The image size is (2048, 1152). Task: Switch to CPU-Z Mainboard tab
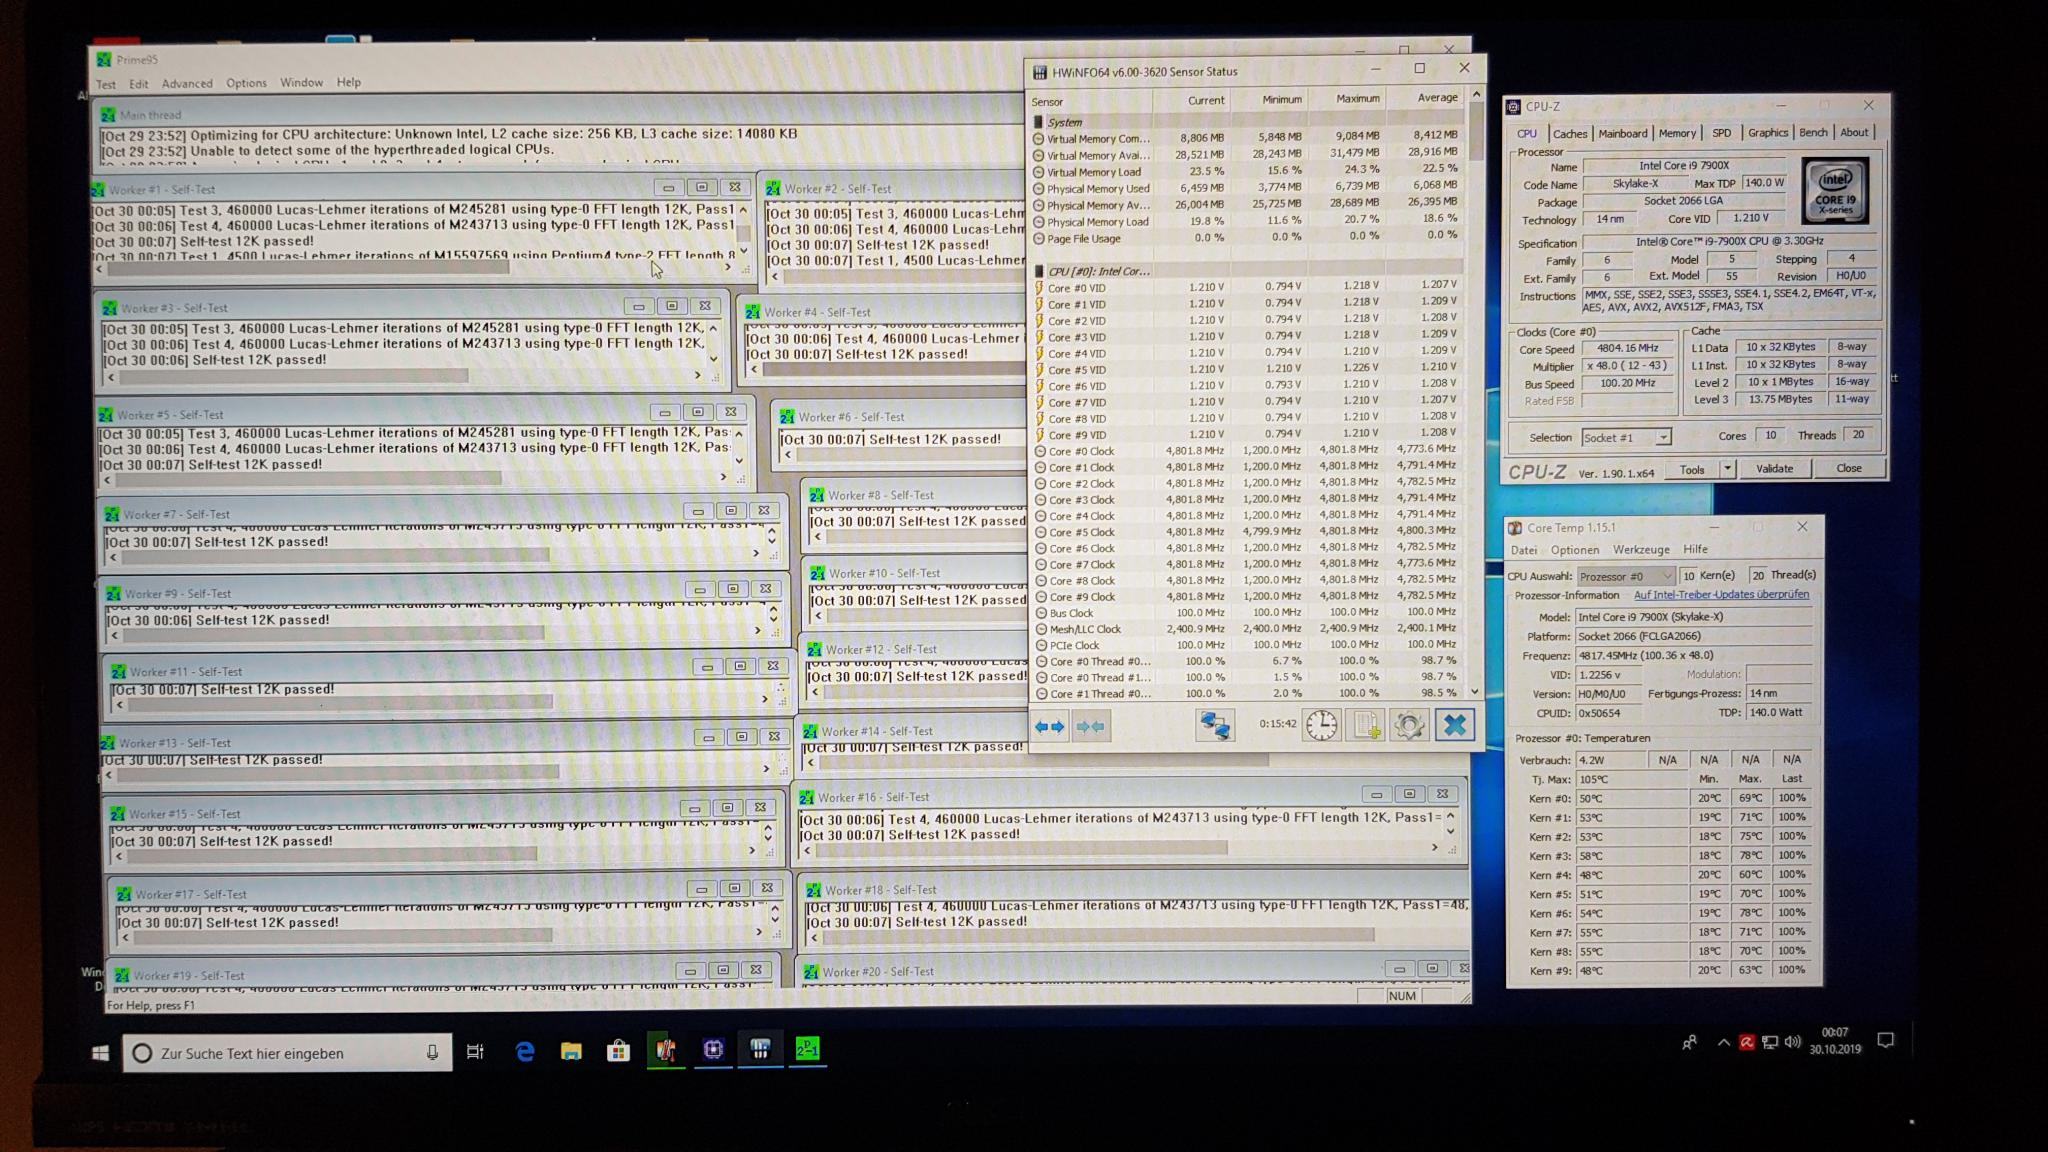coord(1622,133)
